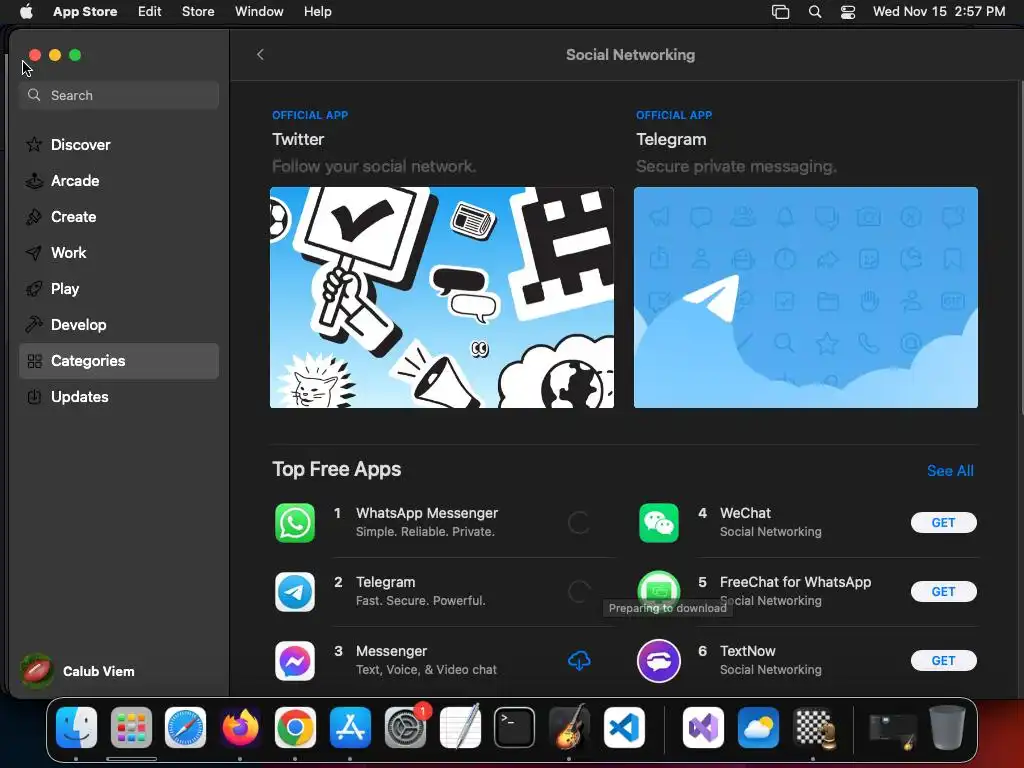This screenshot has height=768, width=1024.
Task: Open Calub Viem account profile
Action: click(x=78, y=671)
